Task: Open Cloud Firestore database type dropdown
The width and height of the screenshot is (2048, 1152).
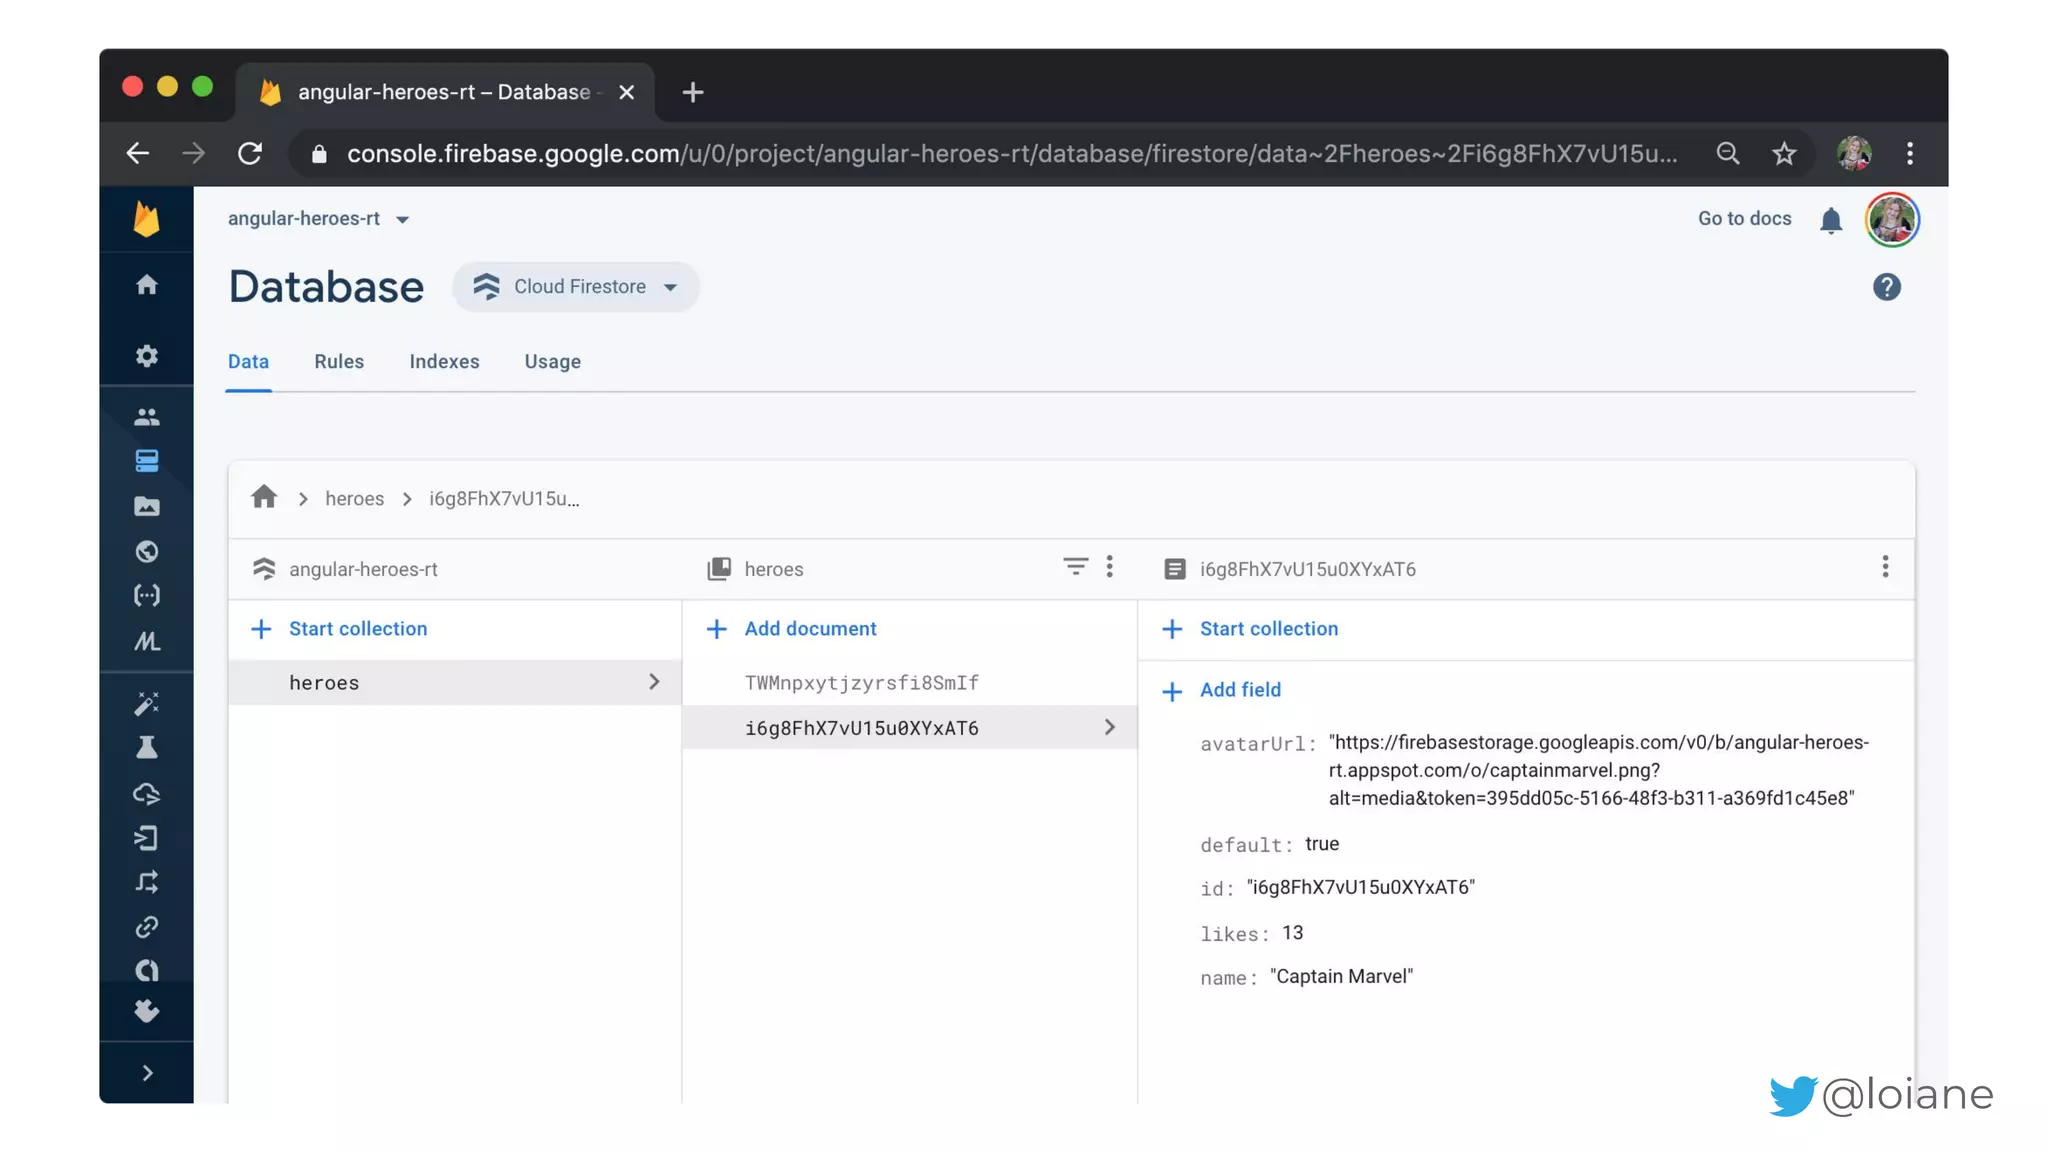Action: coord(576,287)
